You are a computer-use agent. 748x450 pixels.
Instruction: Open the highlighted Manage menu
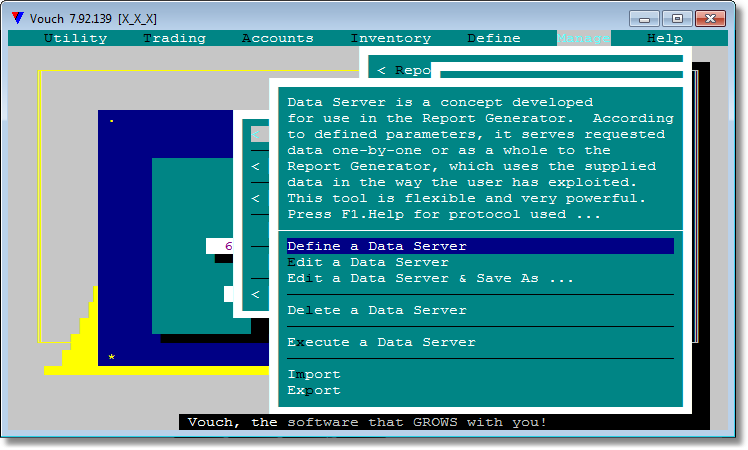click(x=583, y=38)
